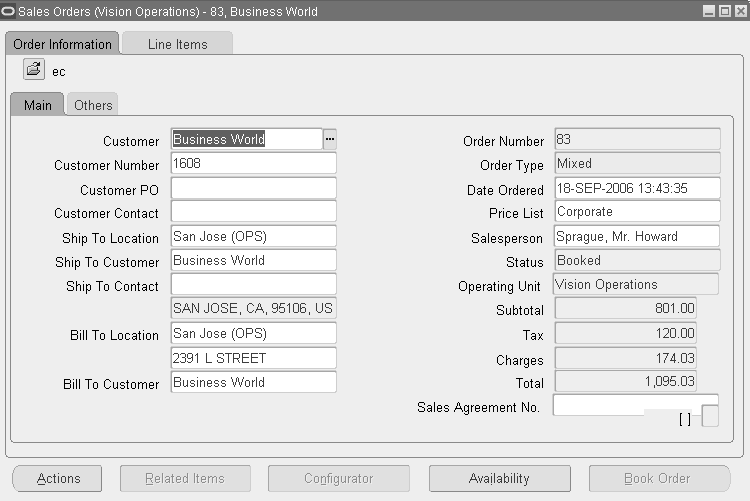Click the Sales Agreement No. field
The width and height of the screenshot is (750, 501).
point(635,405)
